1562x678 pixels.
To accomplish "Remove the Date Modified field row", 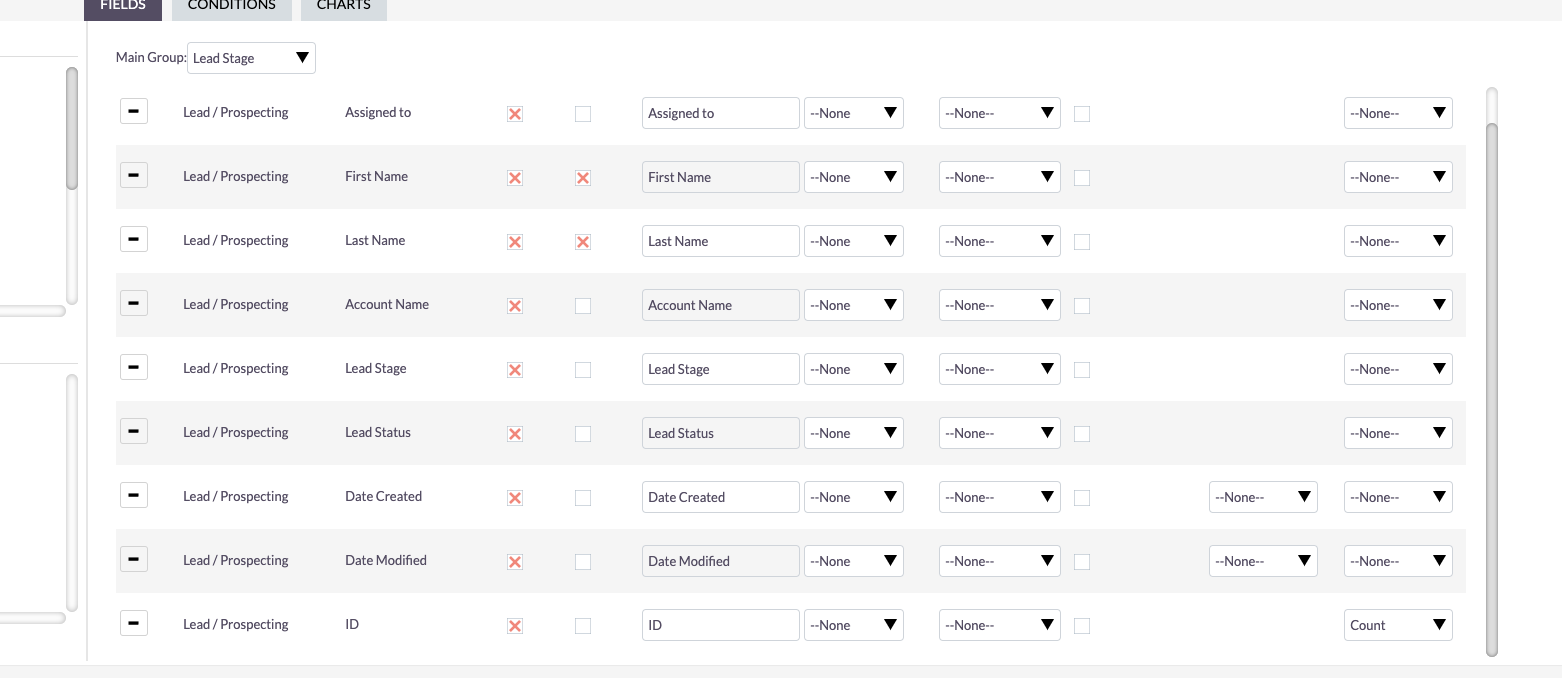I will pos(134,559).
